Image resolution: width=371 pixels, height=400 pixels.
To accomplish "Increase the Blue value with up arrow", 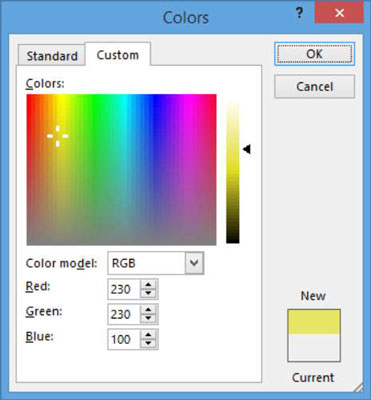I will [148, 335].
